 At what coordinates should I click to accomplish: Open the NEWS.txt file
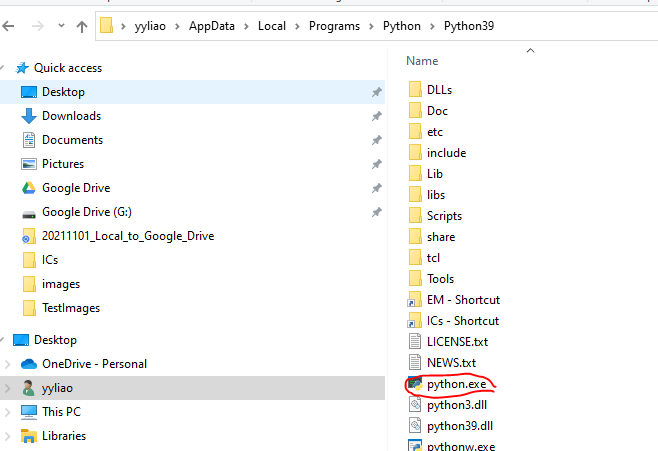point(451,362)
